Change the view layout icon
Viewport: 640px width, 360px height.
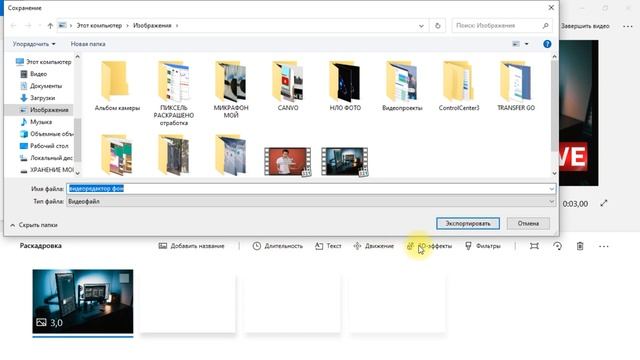coord(516,44)
